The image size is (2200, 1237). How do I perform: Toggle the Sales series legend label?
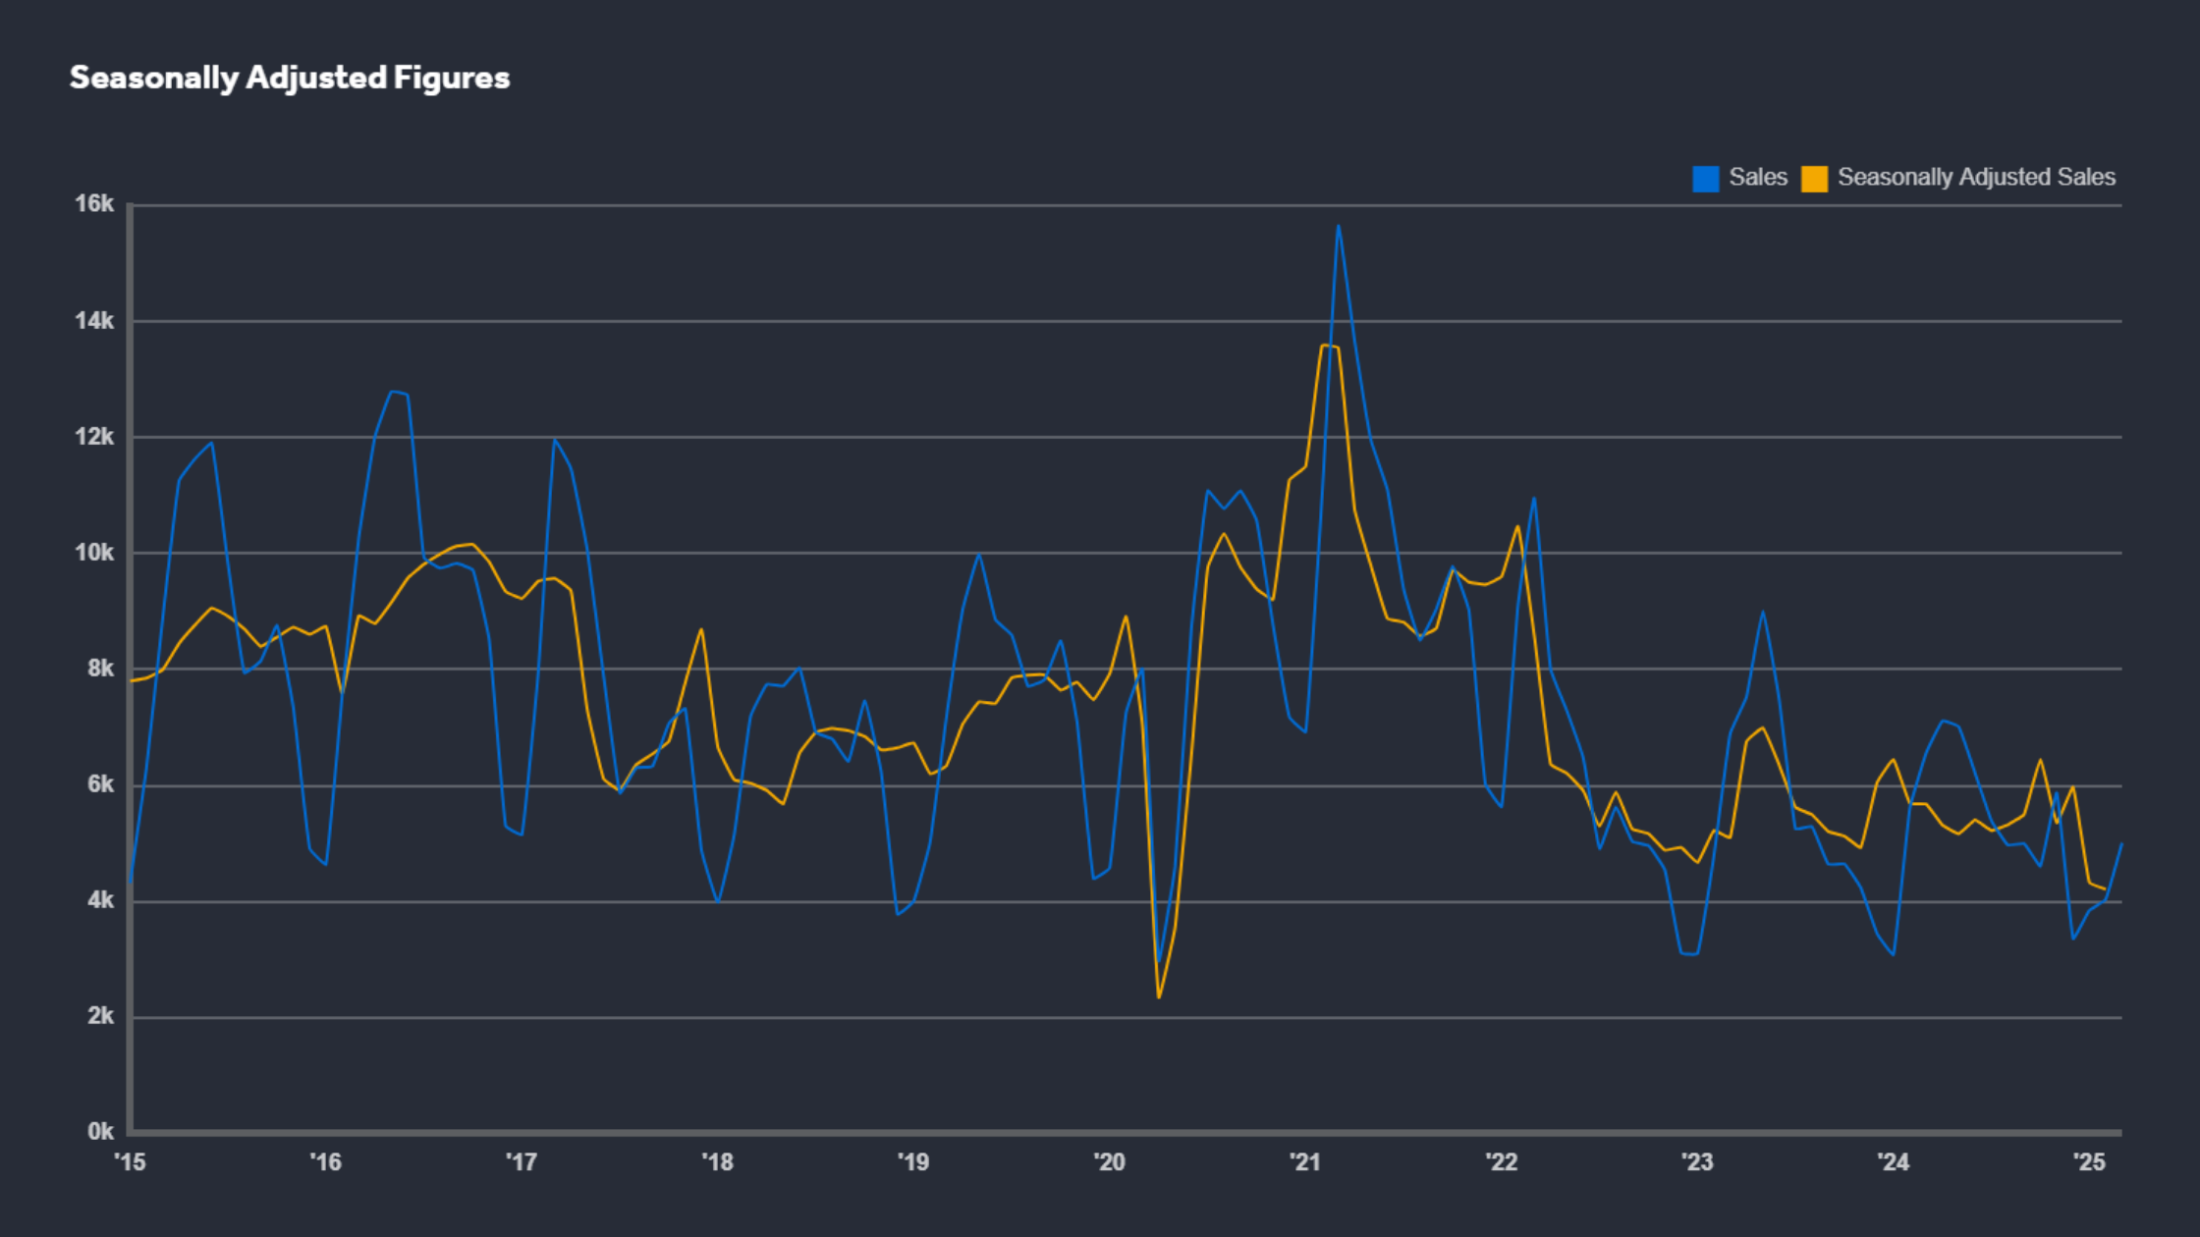pos(1757,178)
